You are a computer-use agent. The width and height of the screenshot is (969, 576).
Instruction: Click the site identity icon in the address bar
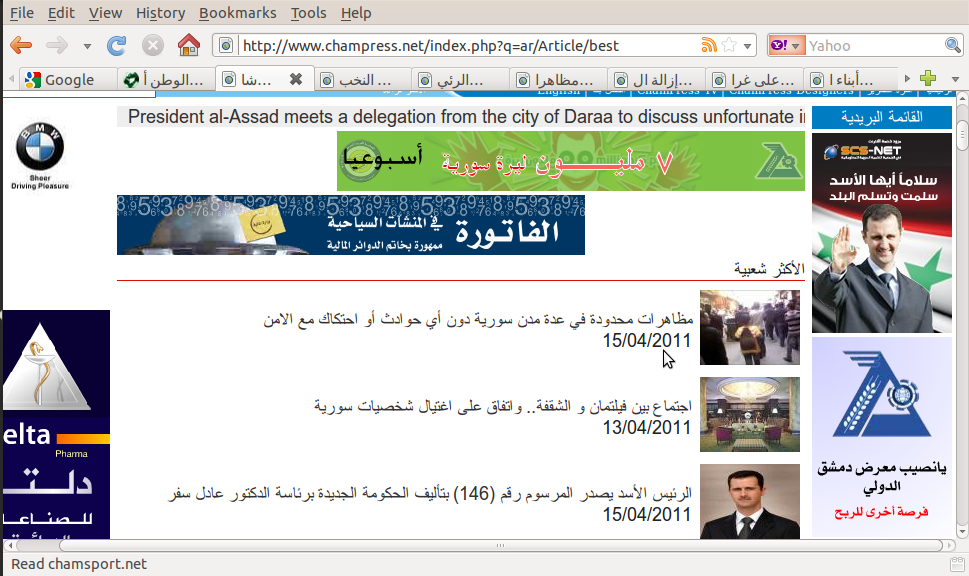pyautogui.click(x=226, y=45)
